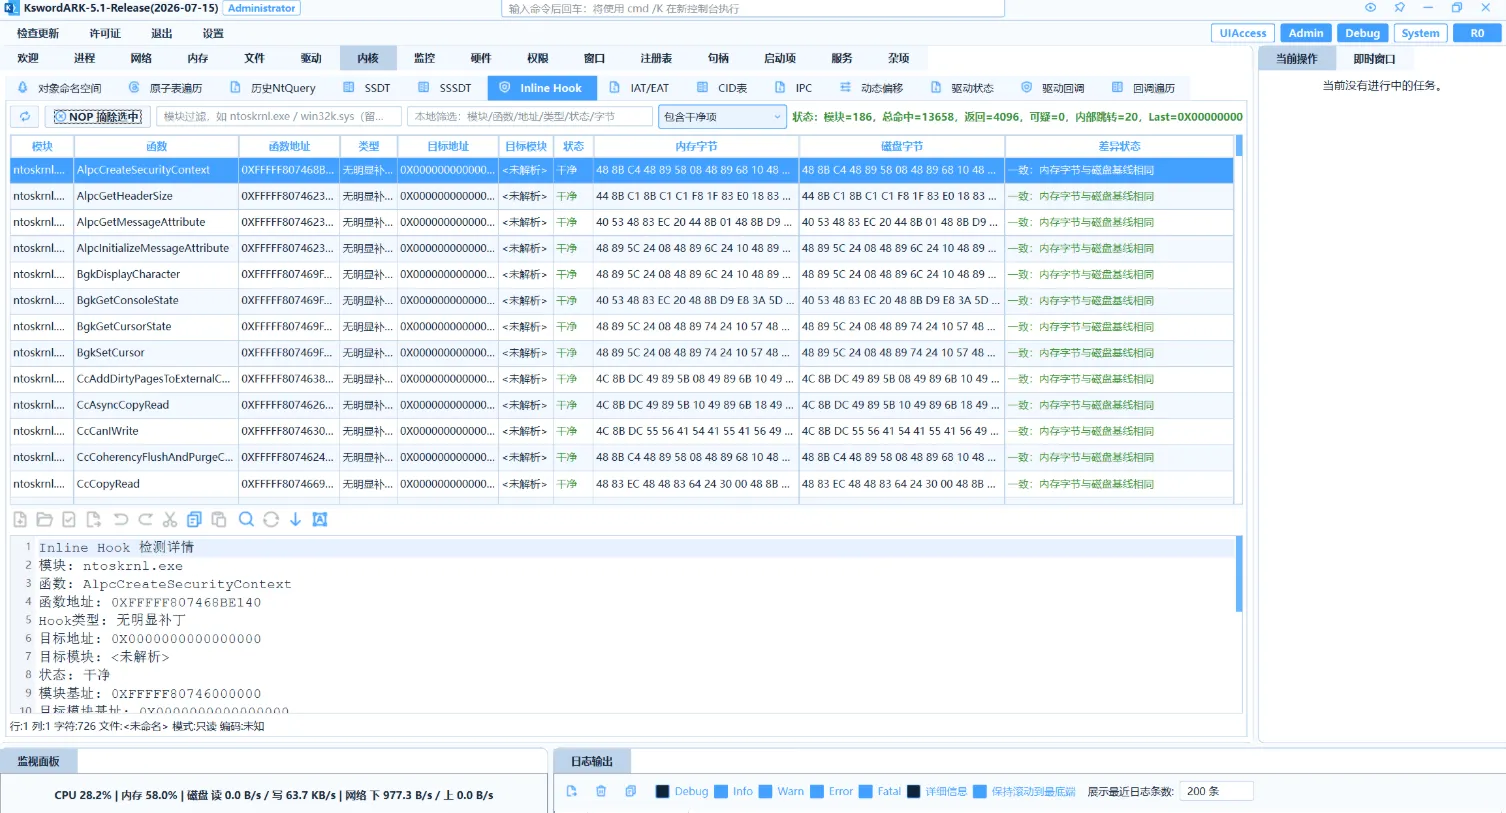This screenshot has height=813, width=1506.
Task: Open the 检查更新 menu
Action: pyautogui.click(x=38, y=33)
